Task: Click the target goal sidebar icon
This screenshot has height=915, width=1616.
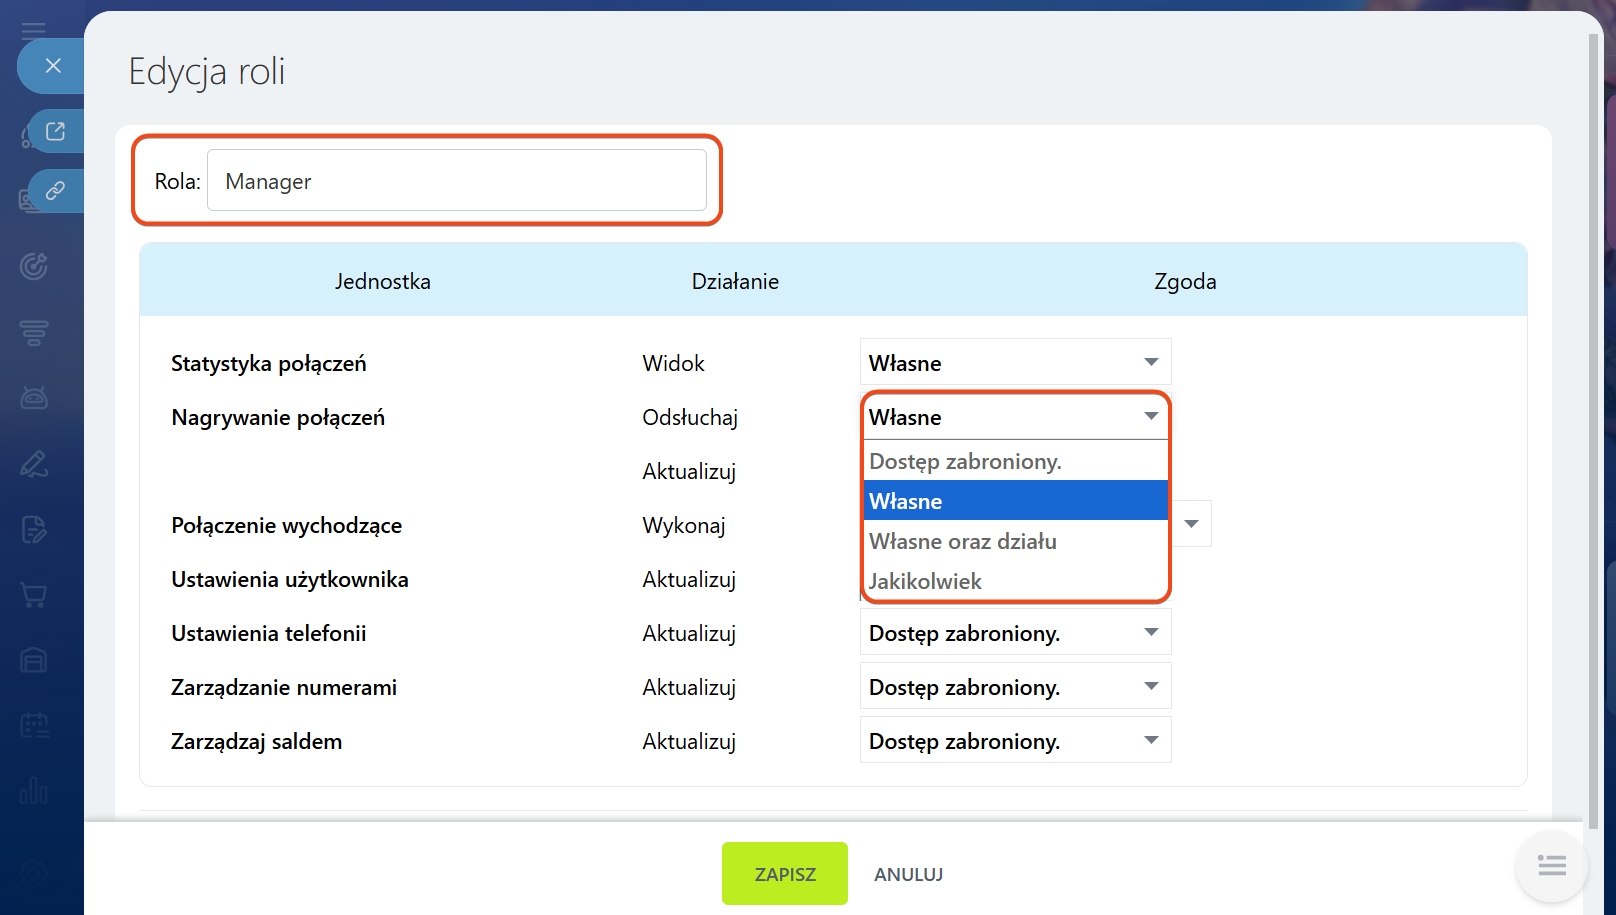Action: pos(34,267)
